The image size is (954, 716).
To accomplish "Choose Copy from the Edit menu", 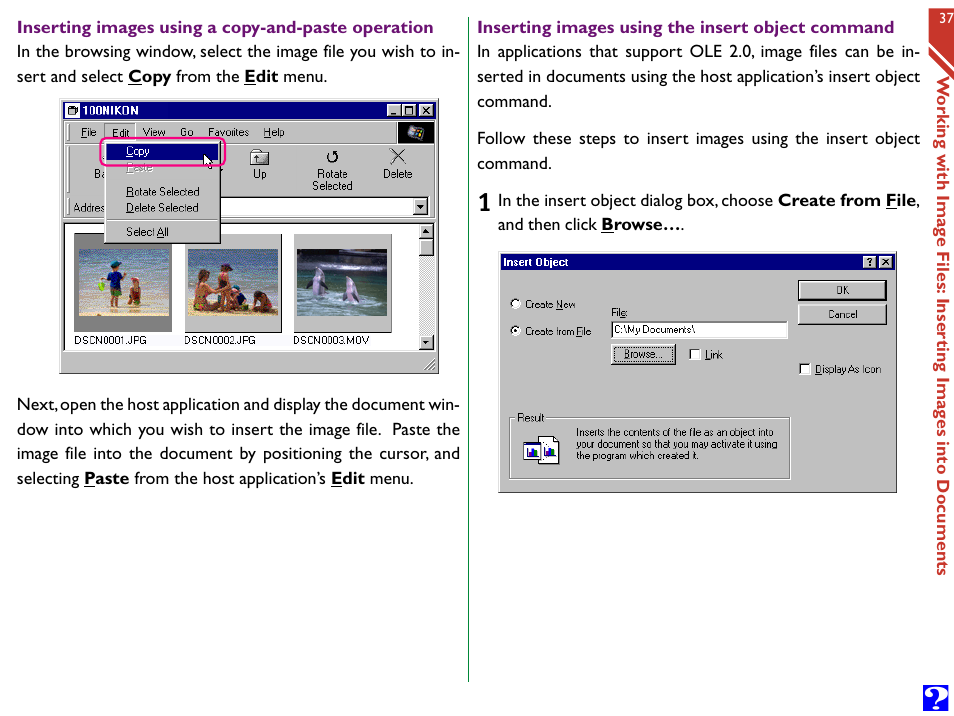I will point(162,151).
